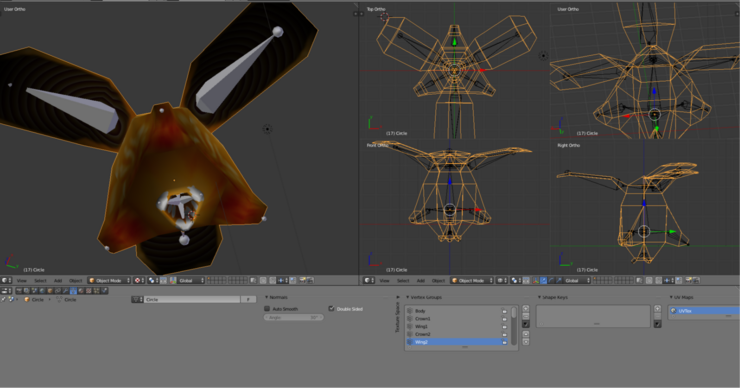740x388 pixels.
Task: Open the Object Data properties tab icon
Action: [73, 291]
